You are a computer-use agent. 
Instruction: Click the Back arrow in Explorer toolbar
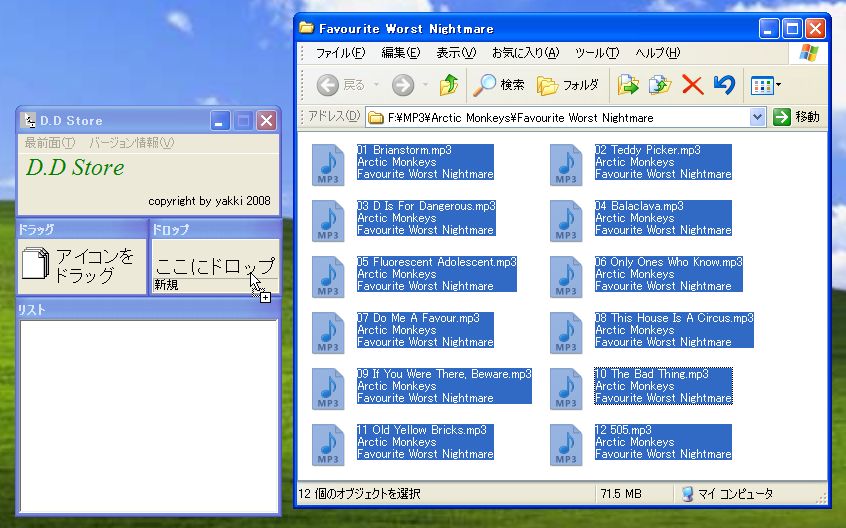click(328, 85)
